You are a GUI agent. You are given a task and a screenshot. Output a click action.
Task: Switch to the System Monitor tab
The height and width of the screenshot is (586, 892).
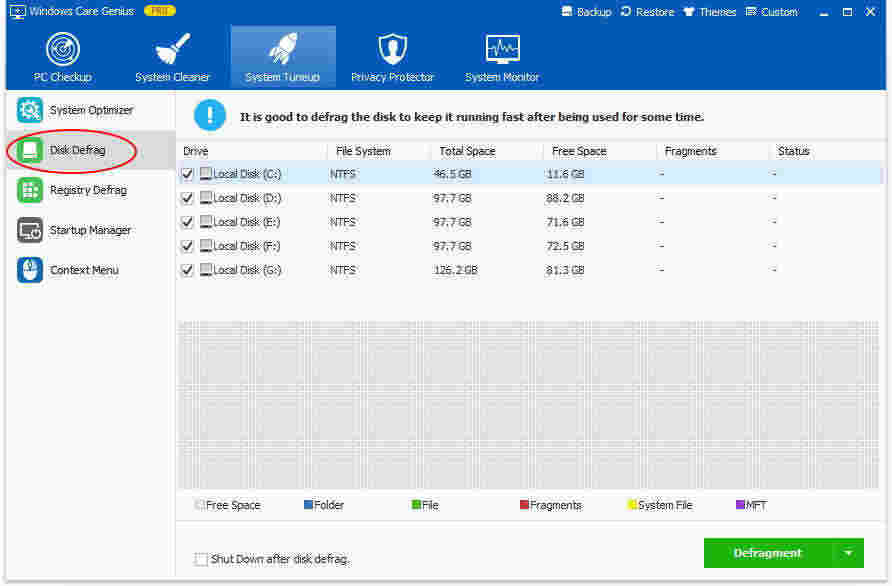[x=502, y=57]
